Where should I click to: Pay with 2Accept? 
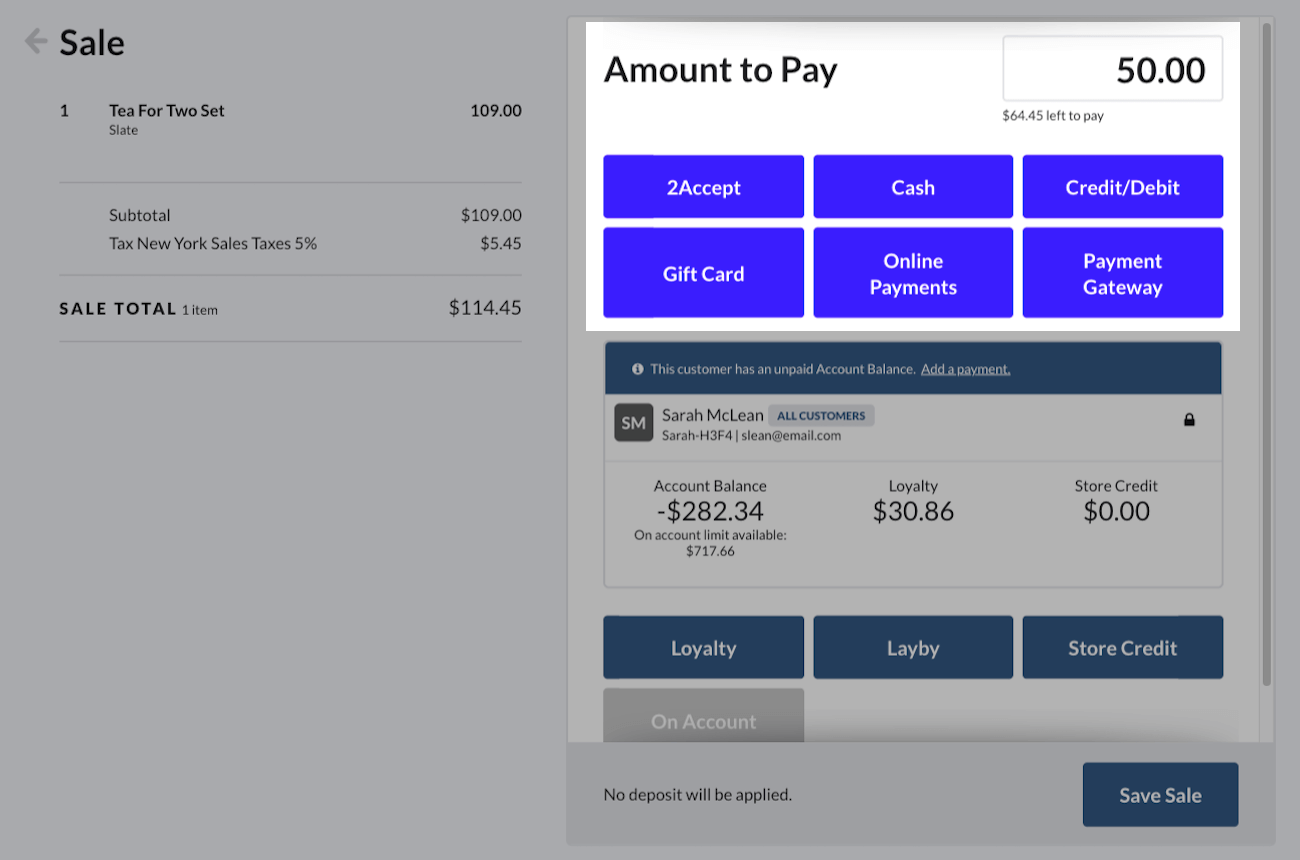(703, 187)
